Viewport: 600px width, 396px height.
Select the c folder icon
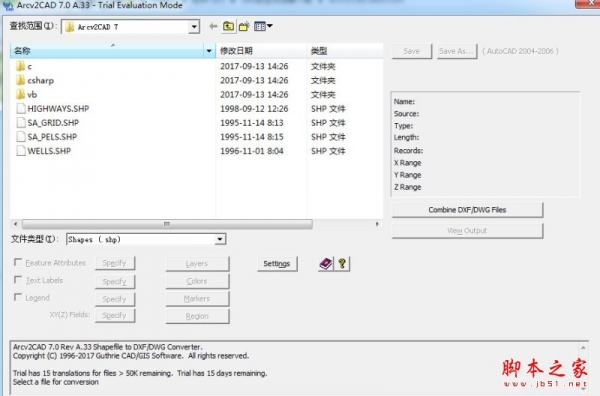point(21,66)
